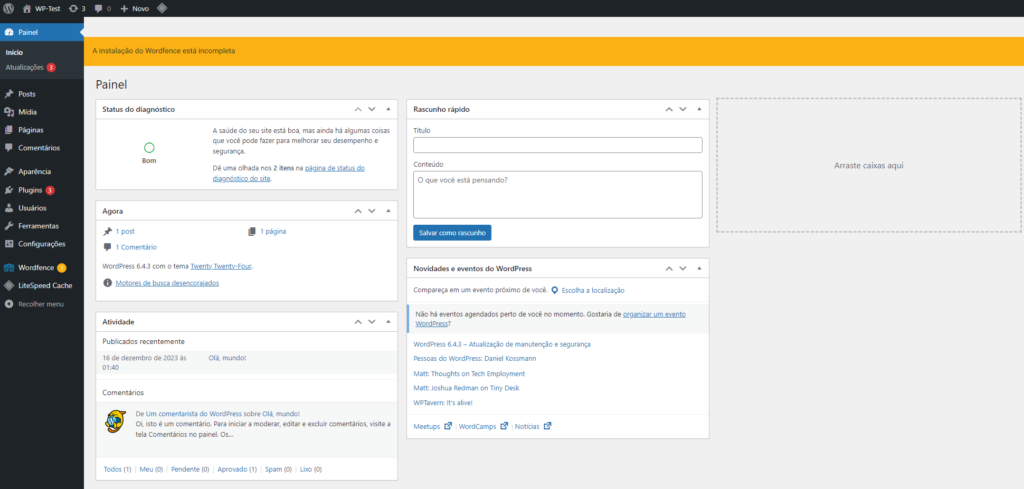The height and width of the screenshot is (489, 1024).
Task: Toggle the Rascunho rápido panel
Action: 698,108
